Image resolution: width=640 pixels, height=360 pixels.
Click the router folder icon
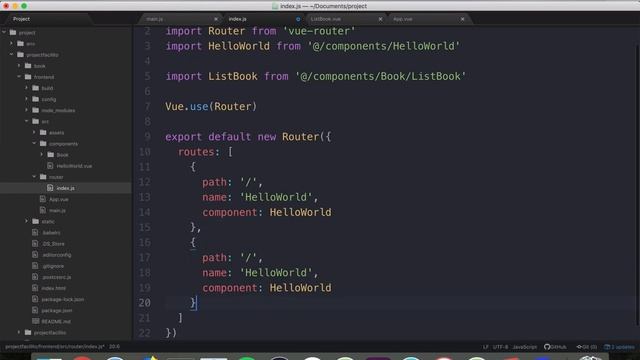point(43,177)
